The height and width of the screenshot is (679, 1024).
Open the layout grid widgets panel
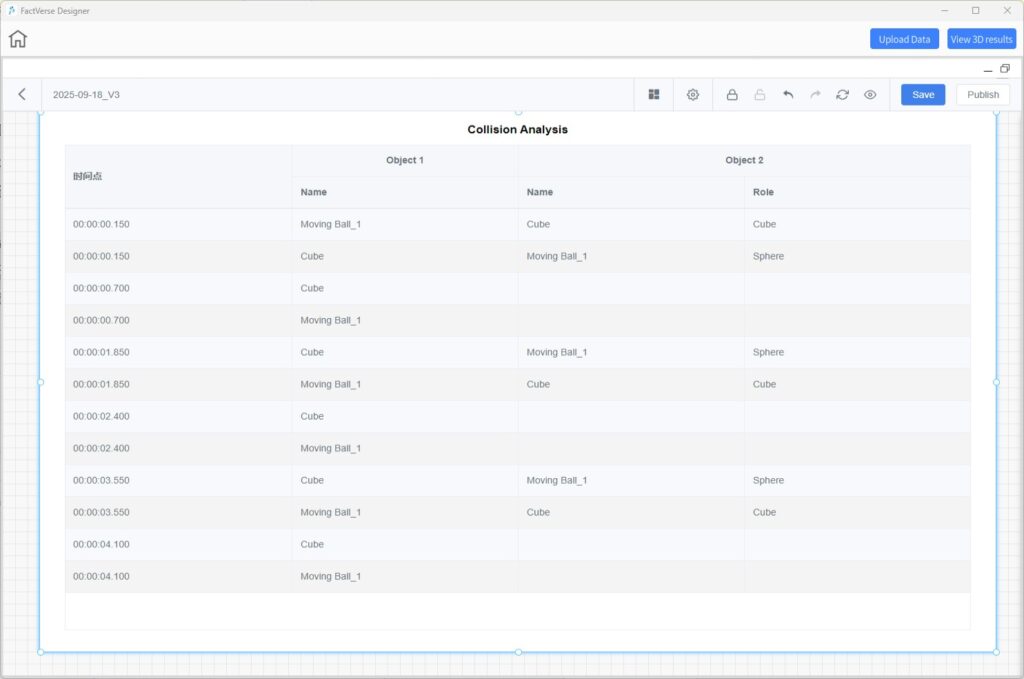pyautogui.click(x=654, y=94)
